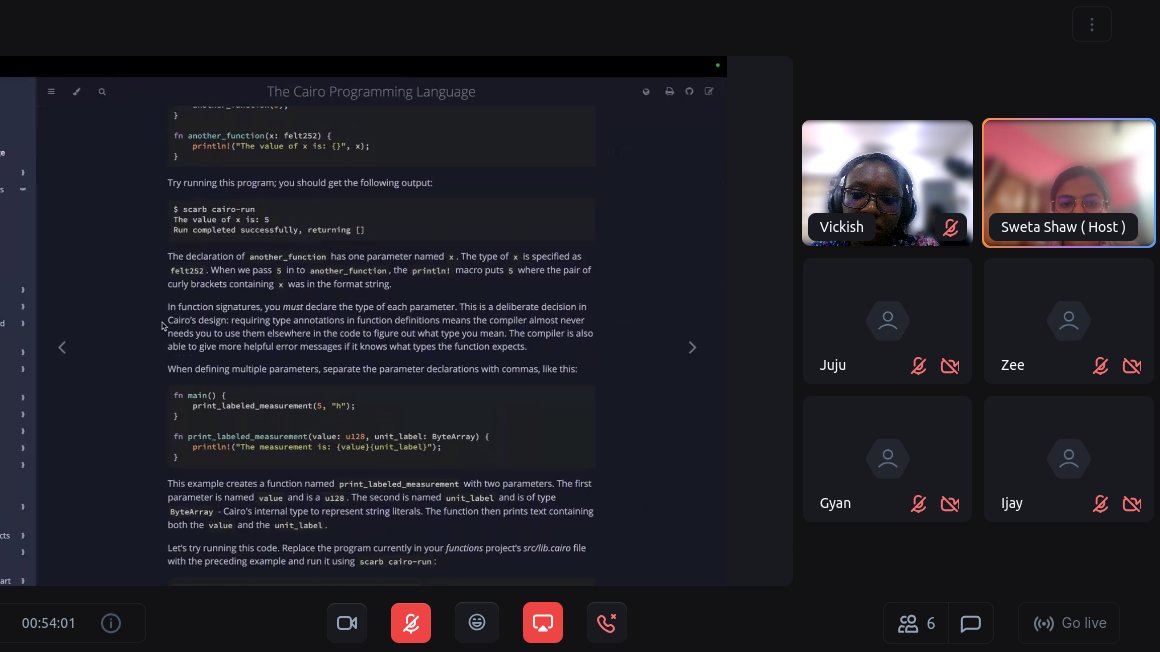Viewport: 1160px width, 652px height.
Task: Open the search icon in book toolbar
Action: 102,91
